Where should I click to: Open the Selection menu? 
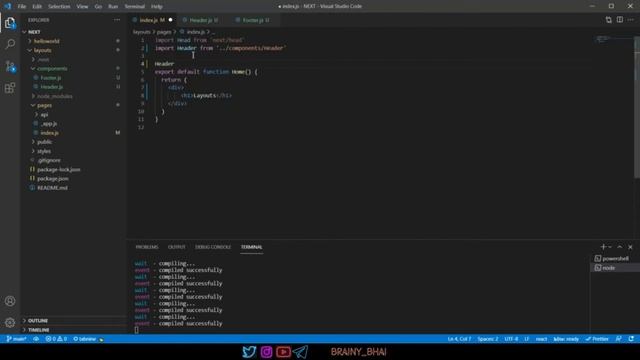coord(59,7)
